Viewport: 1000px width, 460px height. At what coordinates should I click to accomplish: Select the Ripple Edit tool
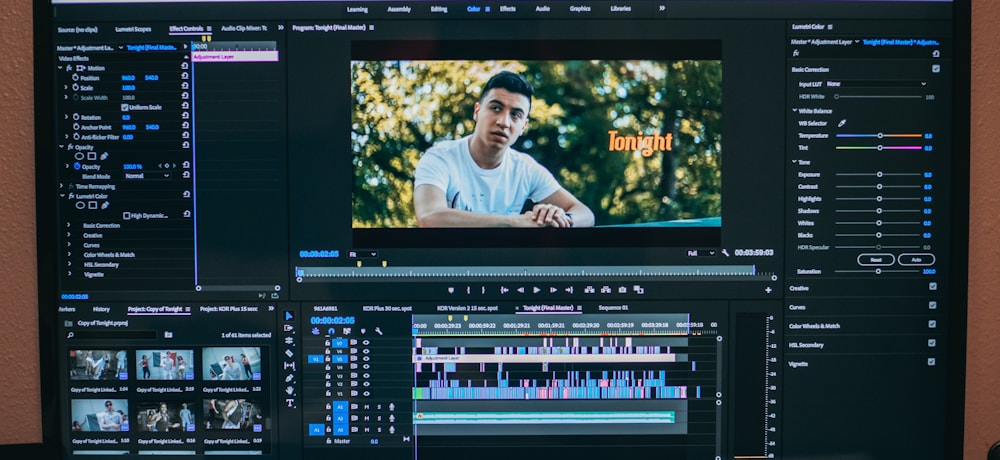click(x=289, y=341)
